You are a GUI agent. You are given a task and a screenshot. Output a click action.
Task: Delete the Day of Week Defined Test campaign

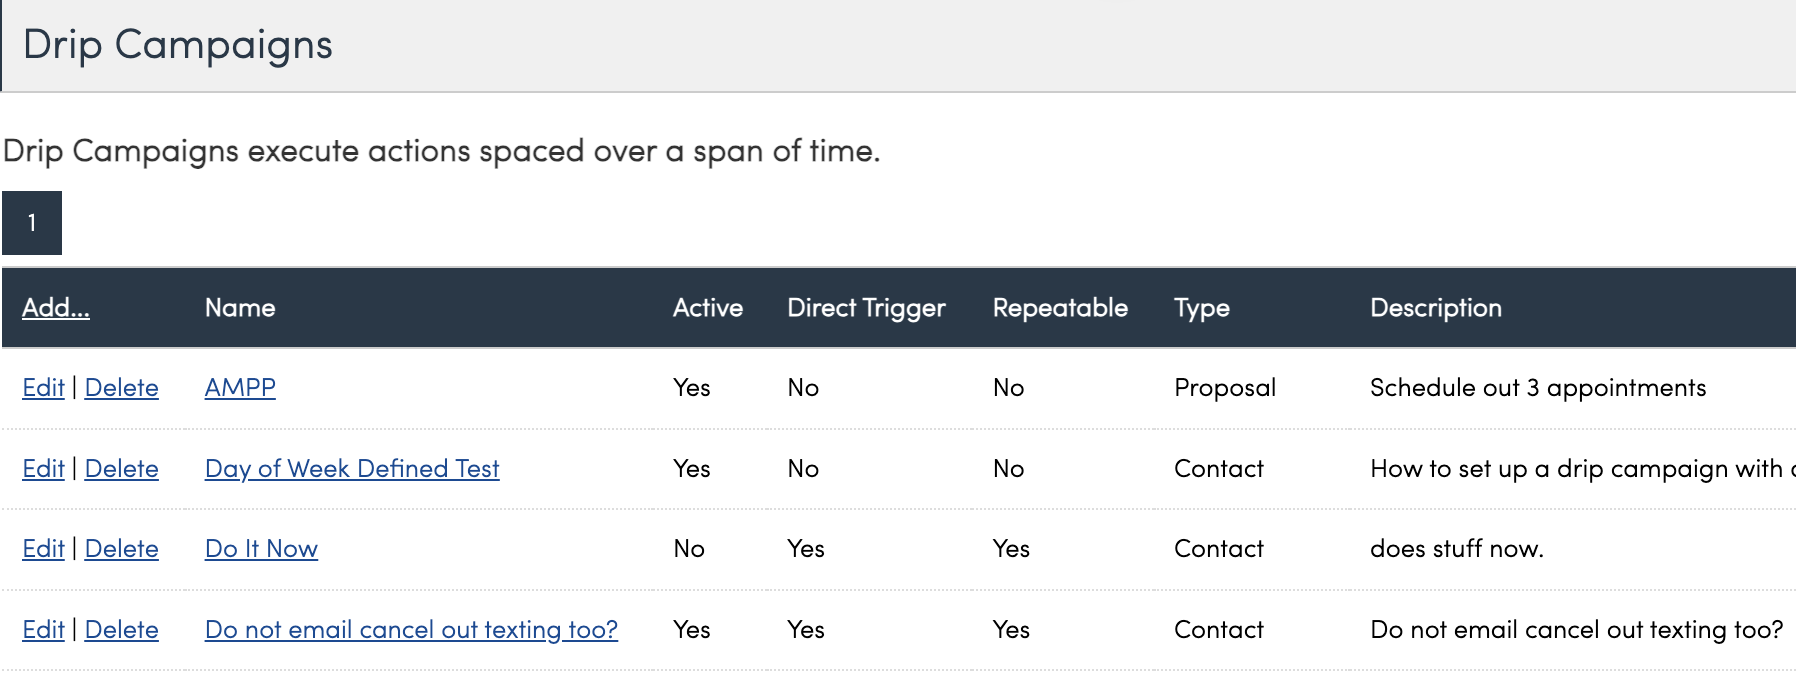[121, 469]
